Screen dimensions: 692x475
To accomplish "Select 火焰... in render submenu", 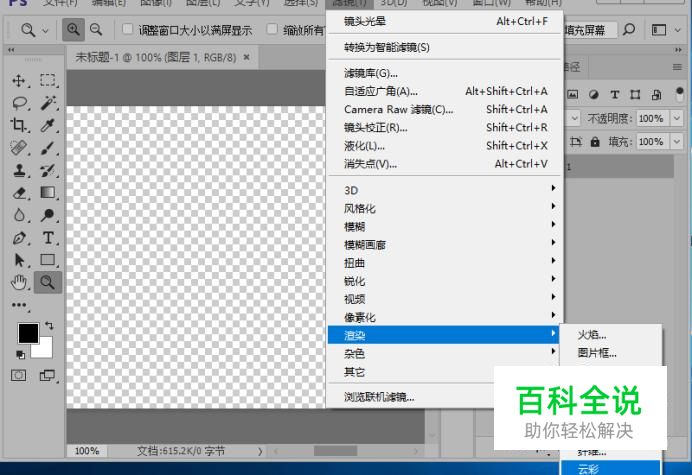I will pyautogui.click(x=611, y=335).
